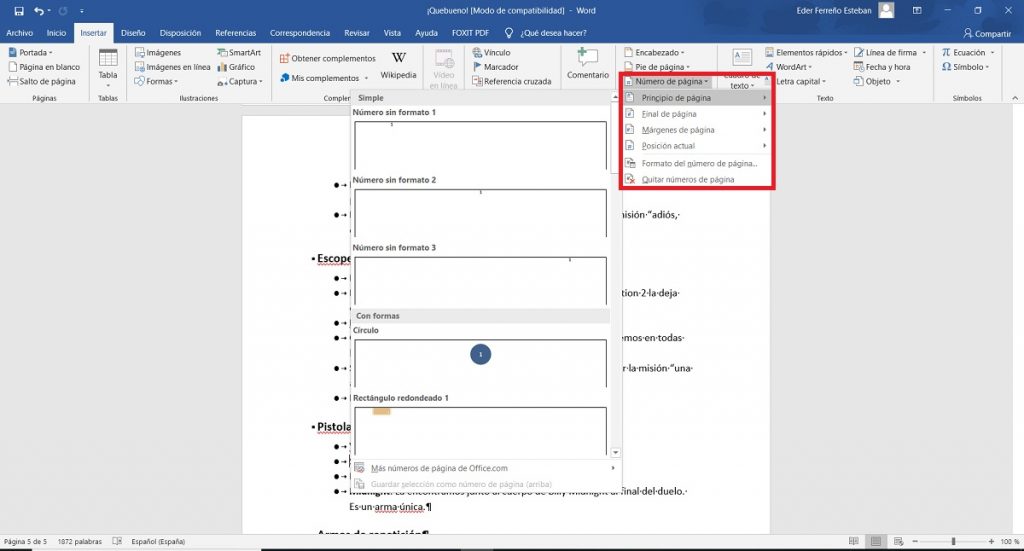Expand the Ecuación dropdown

[968, 52]
